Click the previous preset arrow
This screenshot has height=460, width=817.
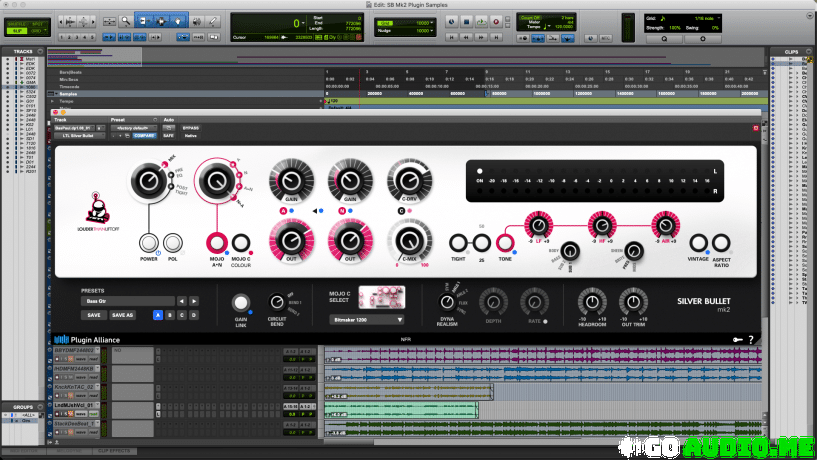point(182,301)
